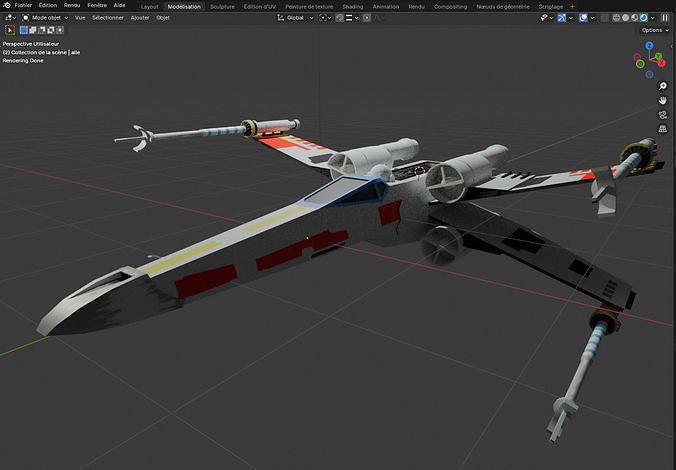Select material preview viewport shading
This screenshot has height=470, width=676.
pyautogui.click(x=635, y=18)
